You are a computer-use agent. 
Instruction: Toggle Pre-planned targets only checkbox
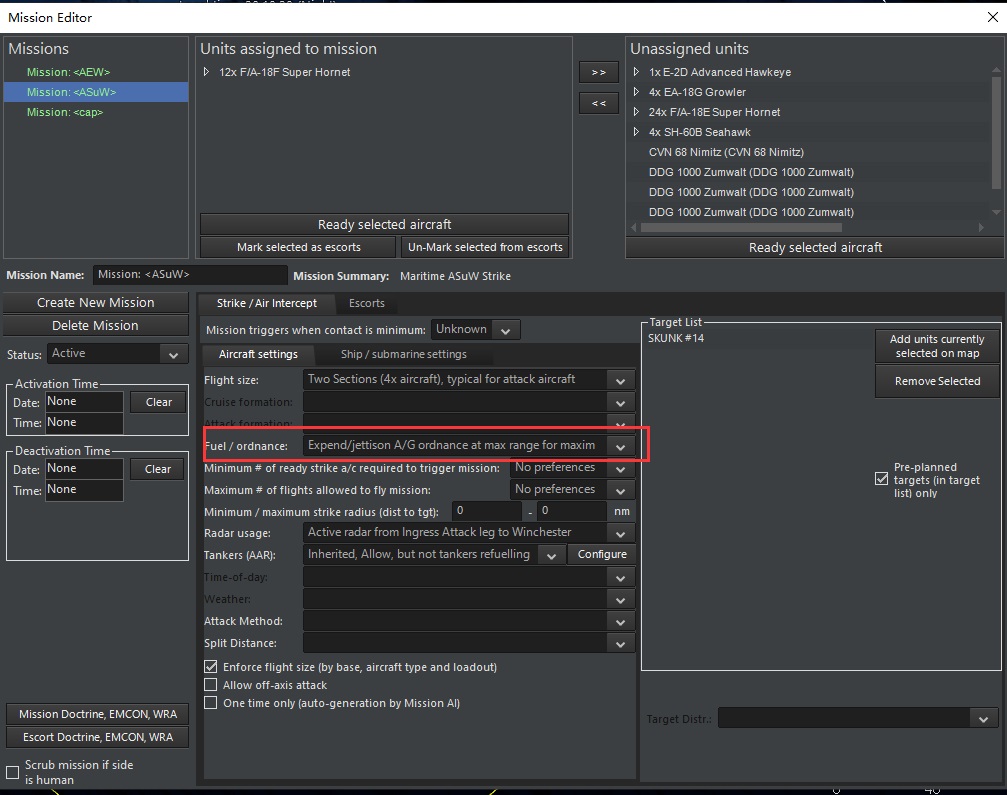pyautogui.click(x=882, y=478)
